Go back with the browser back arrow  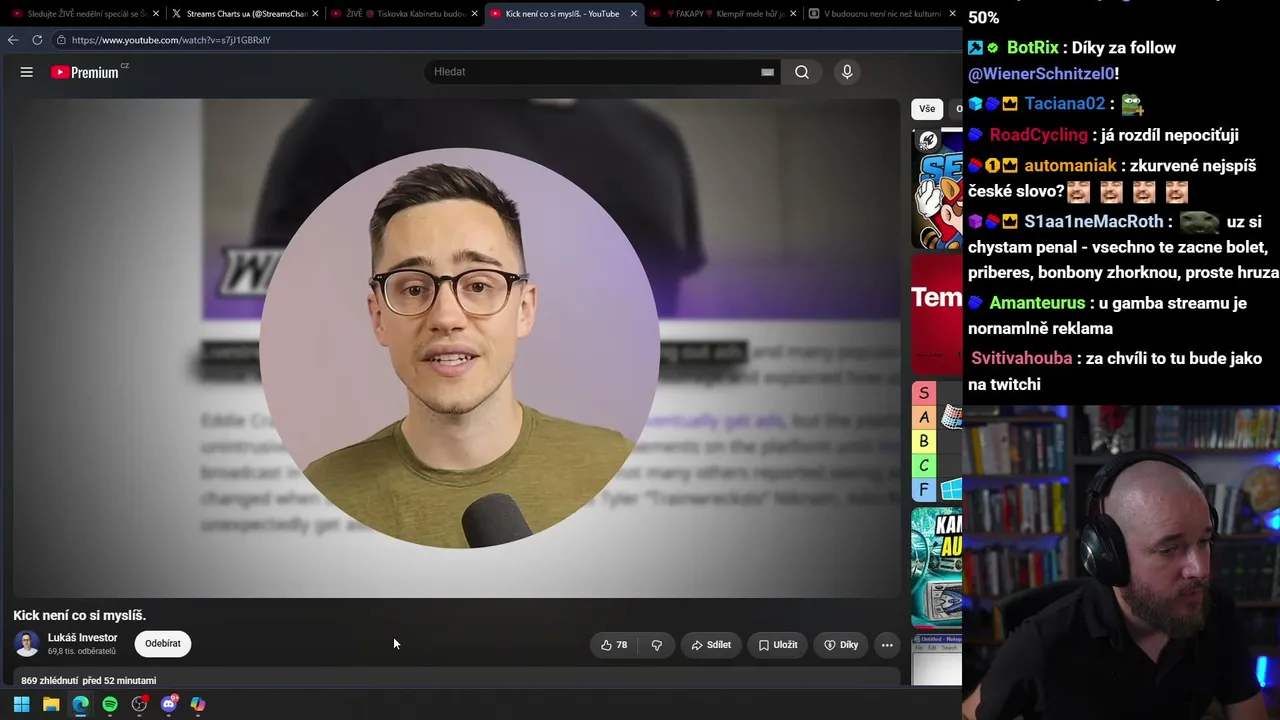pyautogui.click(x=13, y=40)
